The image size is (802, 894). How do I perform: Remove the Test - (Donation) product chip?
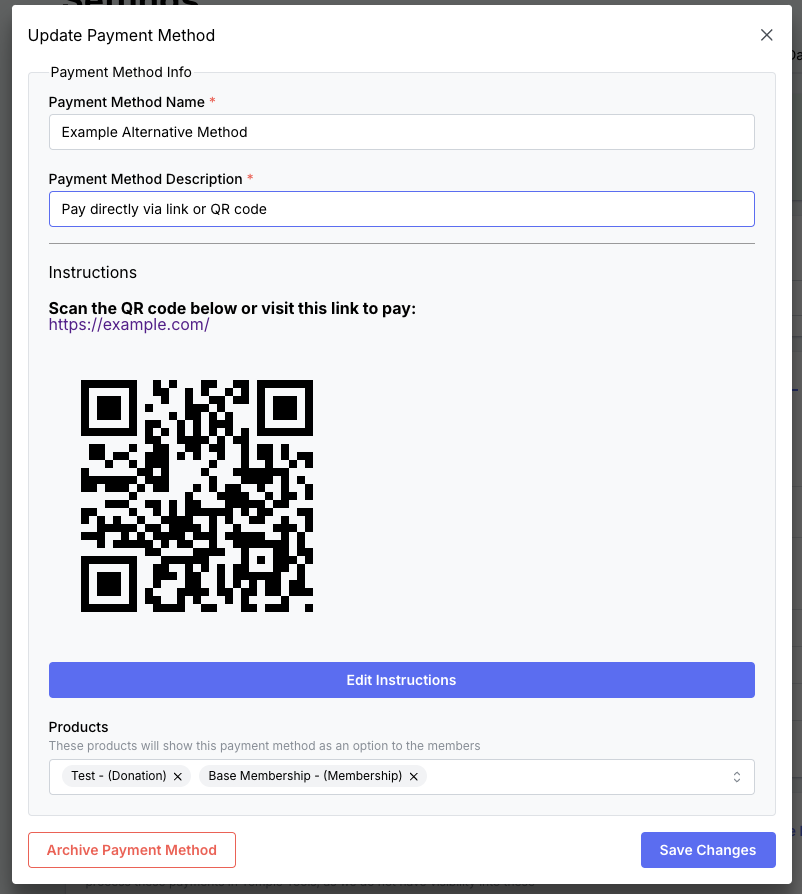click(x=177, y=776)
